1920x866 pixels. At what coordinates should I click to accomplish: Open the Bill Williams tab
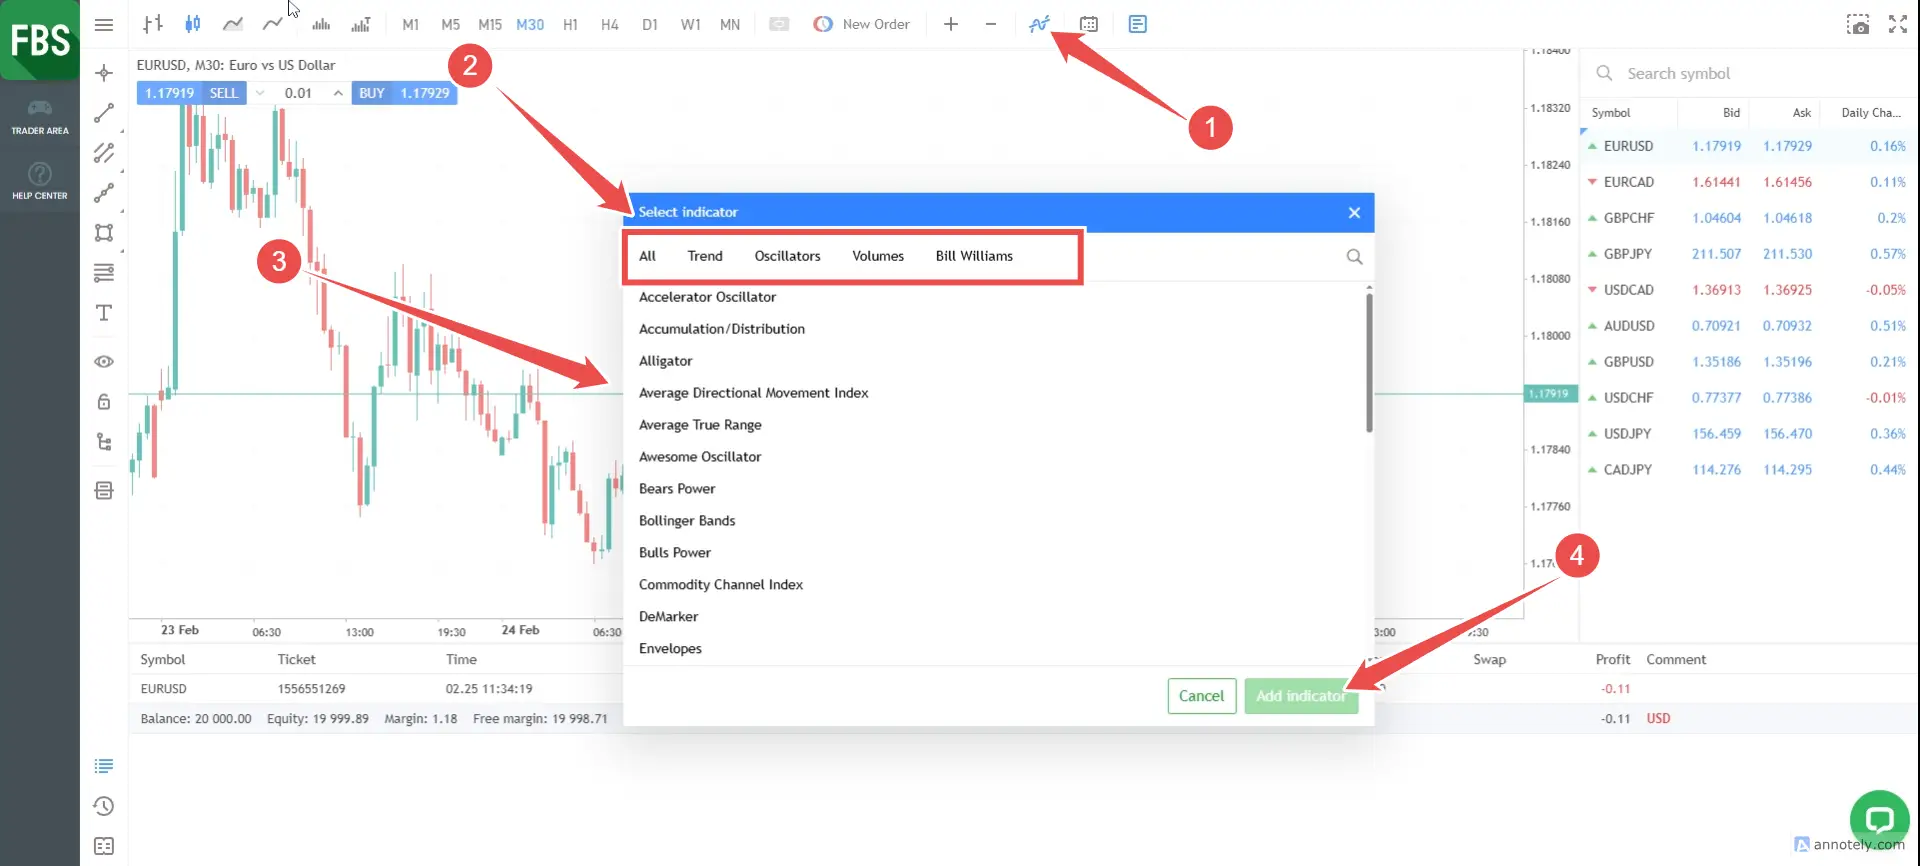pyautogui.click(x=974, y=256)
